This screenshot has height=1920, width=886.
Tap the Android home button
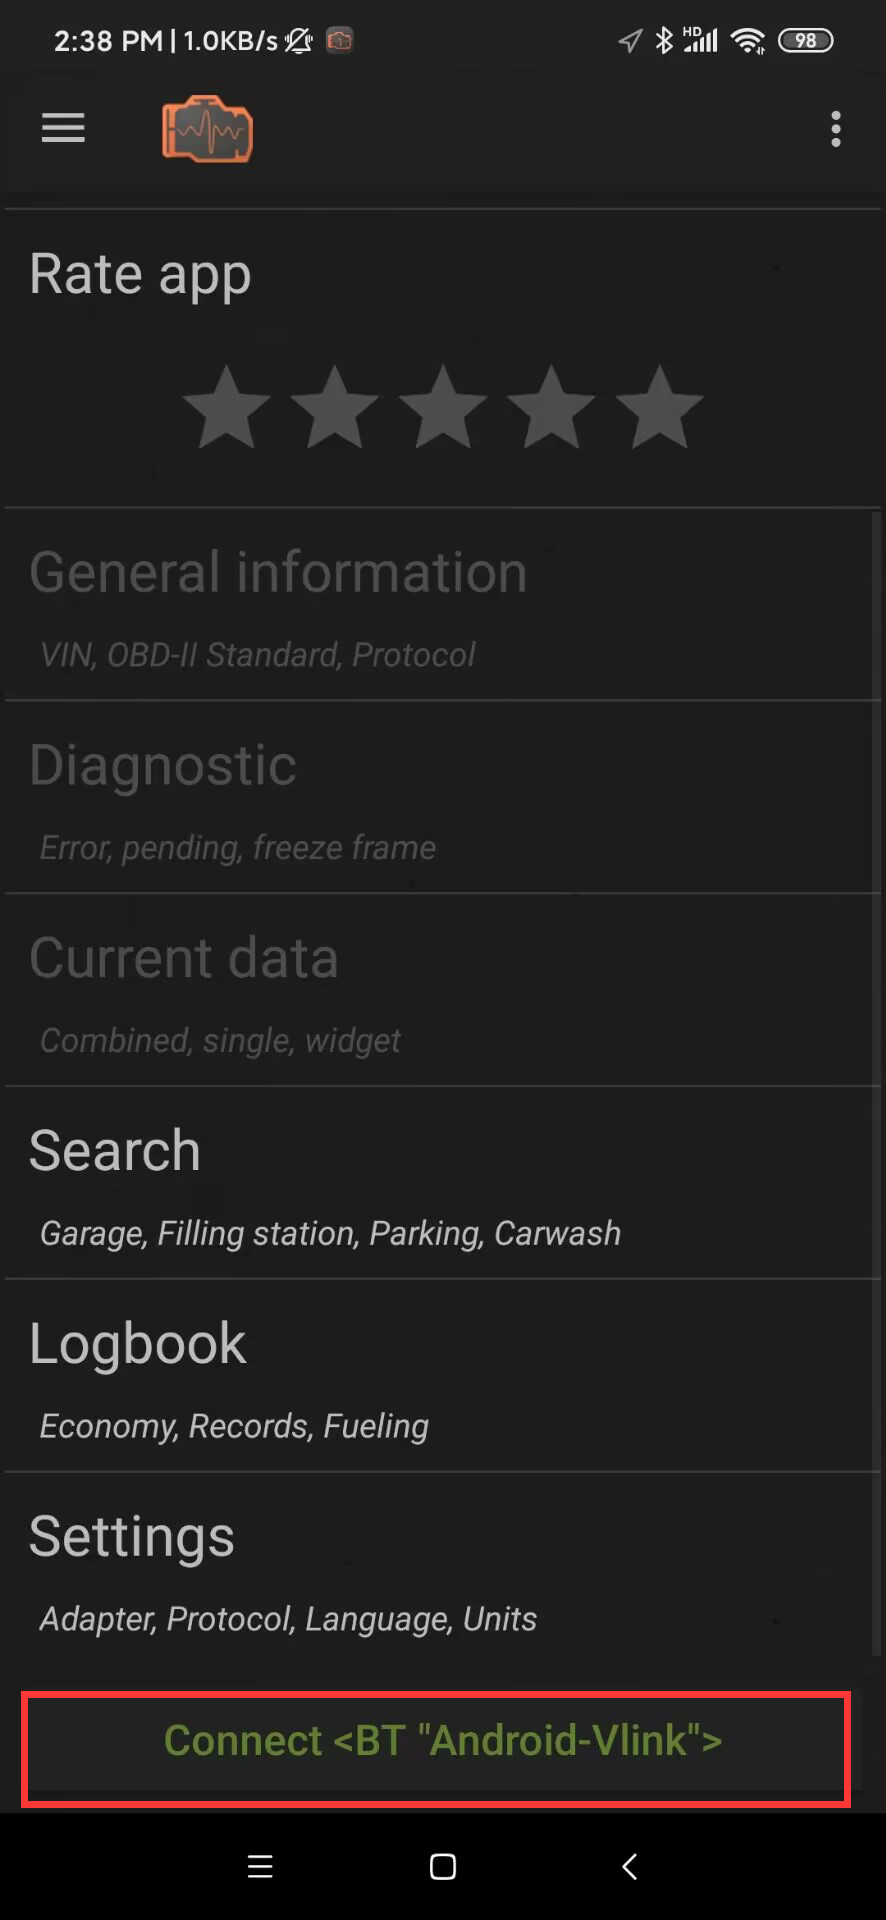[443, 1866]
